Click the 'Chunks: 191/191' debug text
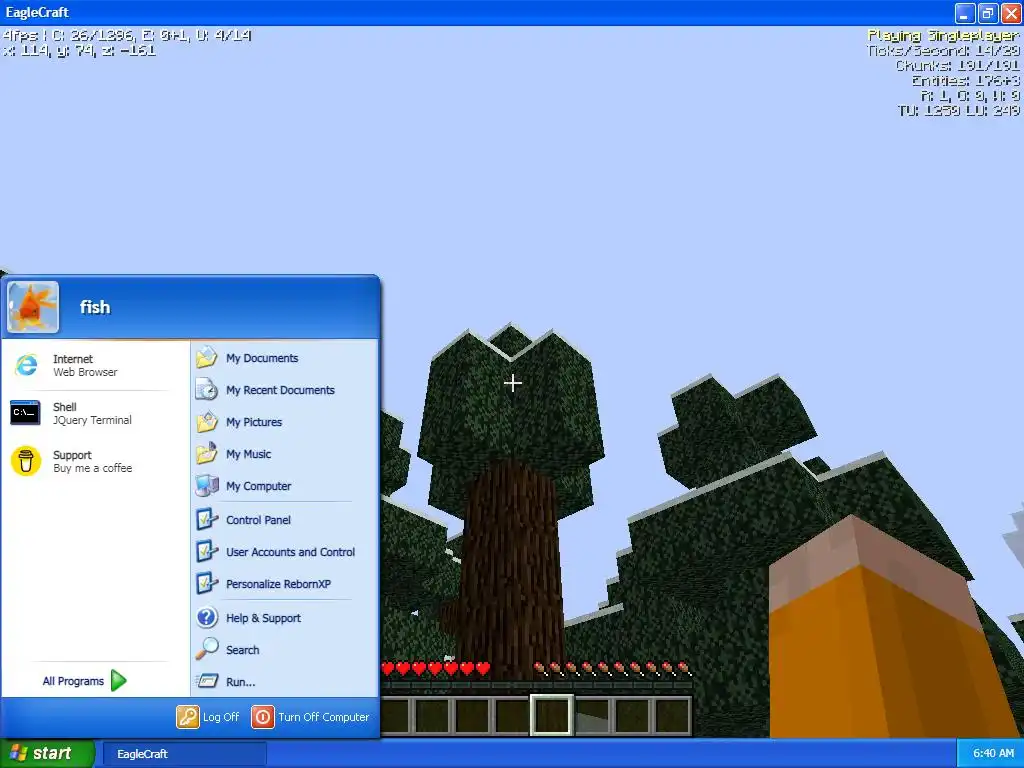1024x768 pixels. pos(957,65)
